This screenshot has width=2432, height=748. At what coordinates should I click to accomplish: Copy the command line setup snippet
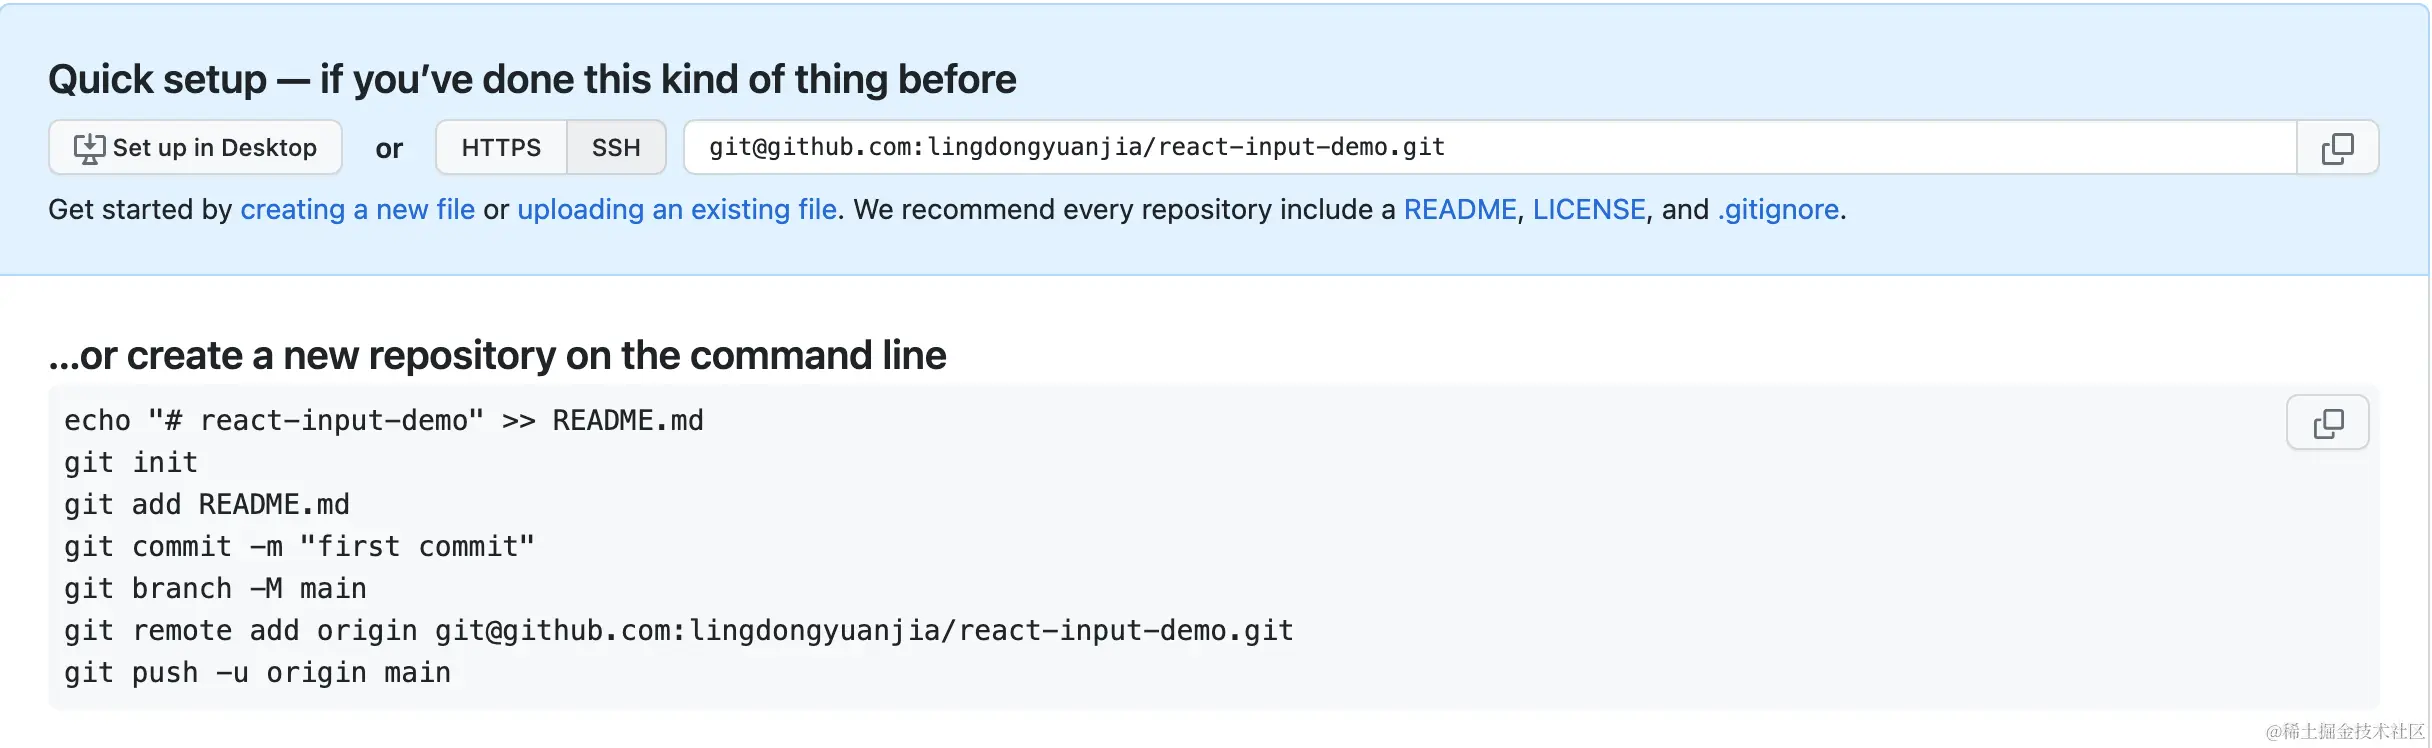2327,423
